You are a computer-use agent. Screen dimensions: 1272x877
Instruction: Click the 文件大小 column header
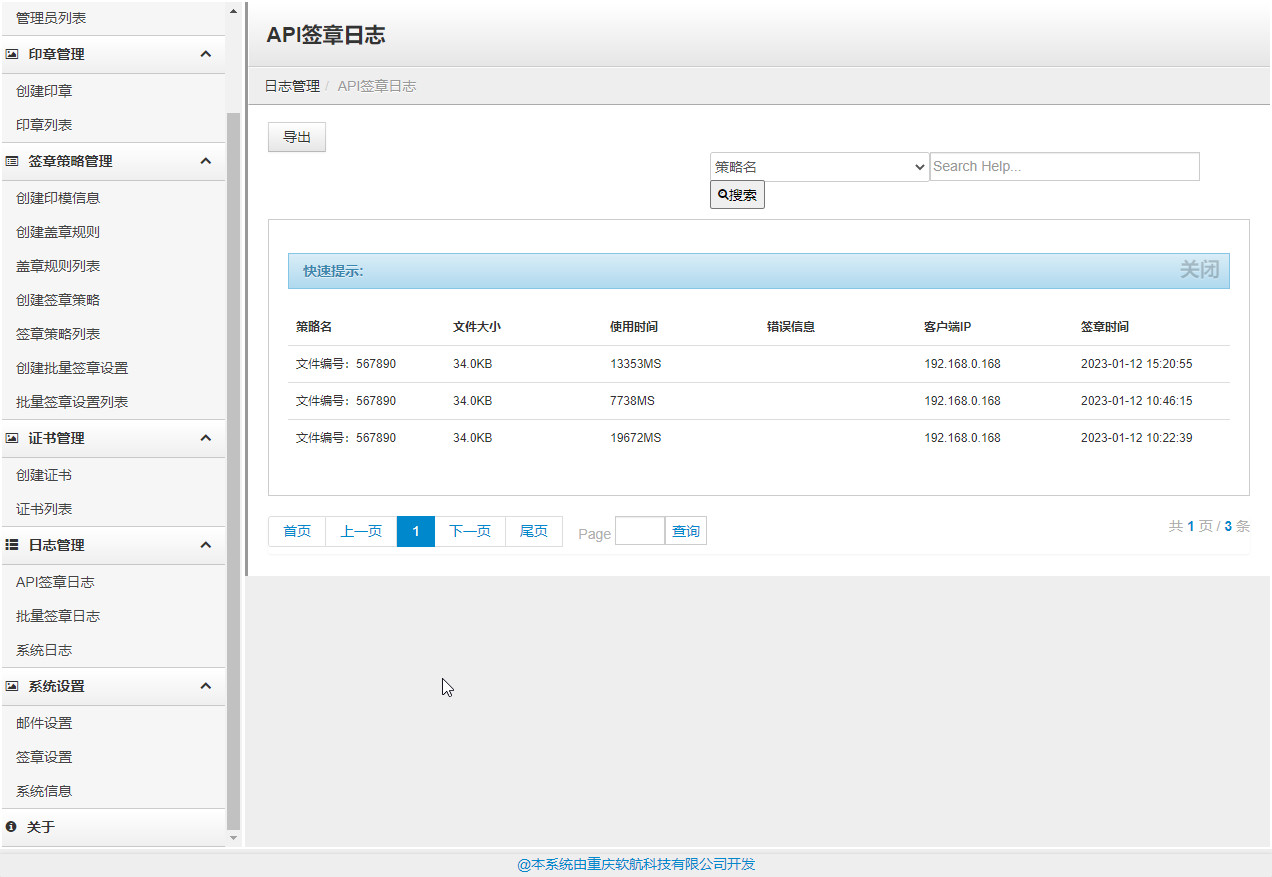coord(477,327)
